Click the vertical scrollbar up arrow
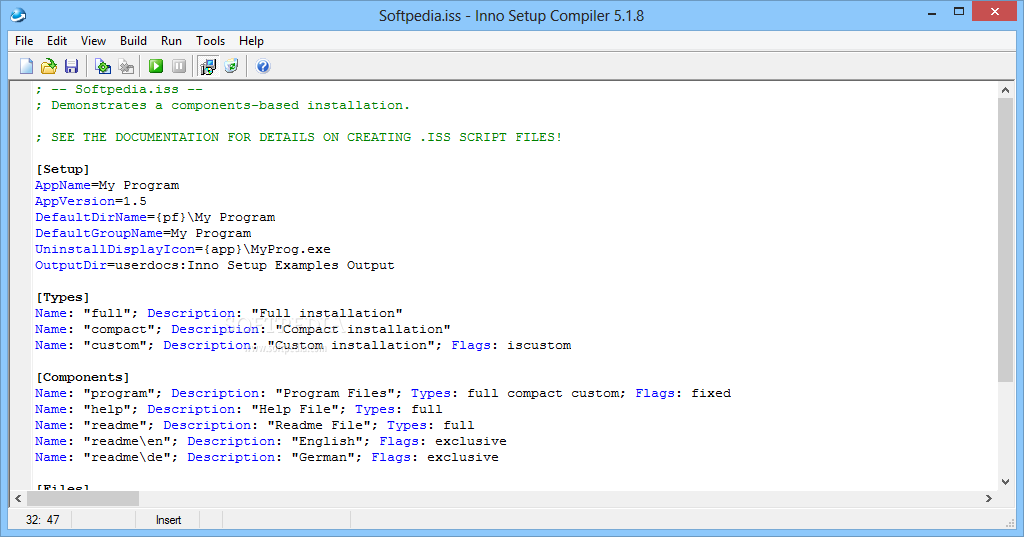This screenshot has width=1024, height=537. [x=1005, y=90]
